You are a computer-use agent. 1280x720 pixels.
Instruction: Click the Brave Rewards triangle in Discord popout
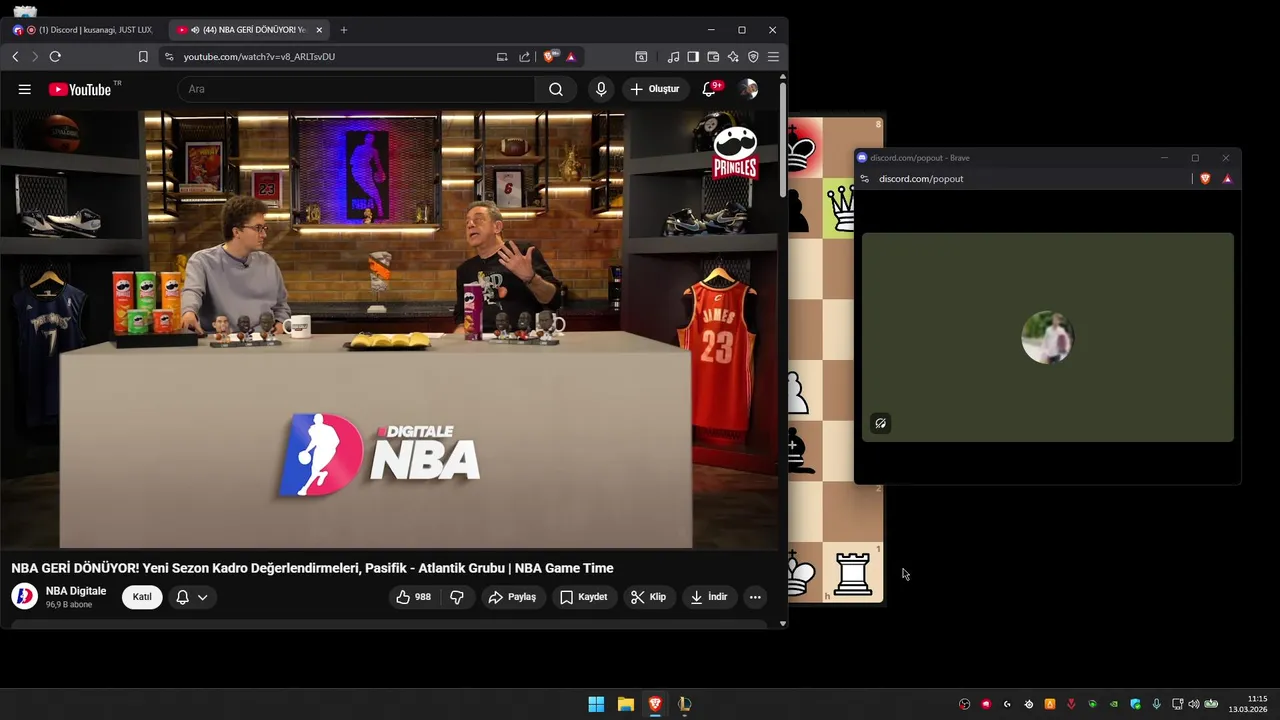(x=1227, y=179)
